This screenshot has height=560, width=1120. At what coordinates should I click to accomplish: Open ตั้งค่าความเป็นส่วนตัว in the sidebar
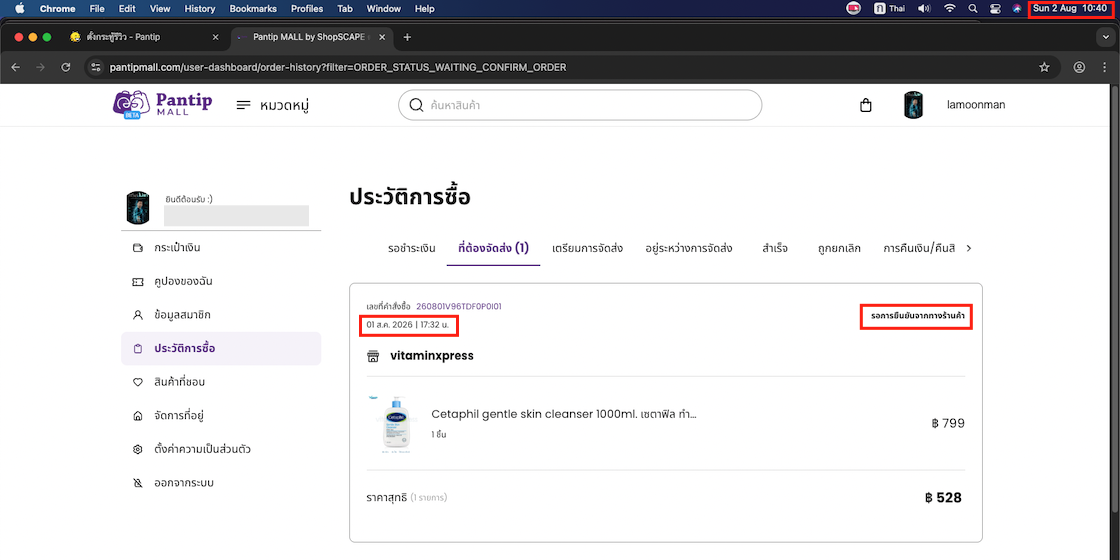click(x=221, y=449)
